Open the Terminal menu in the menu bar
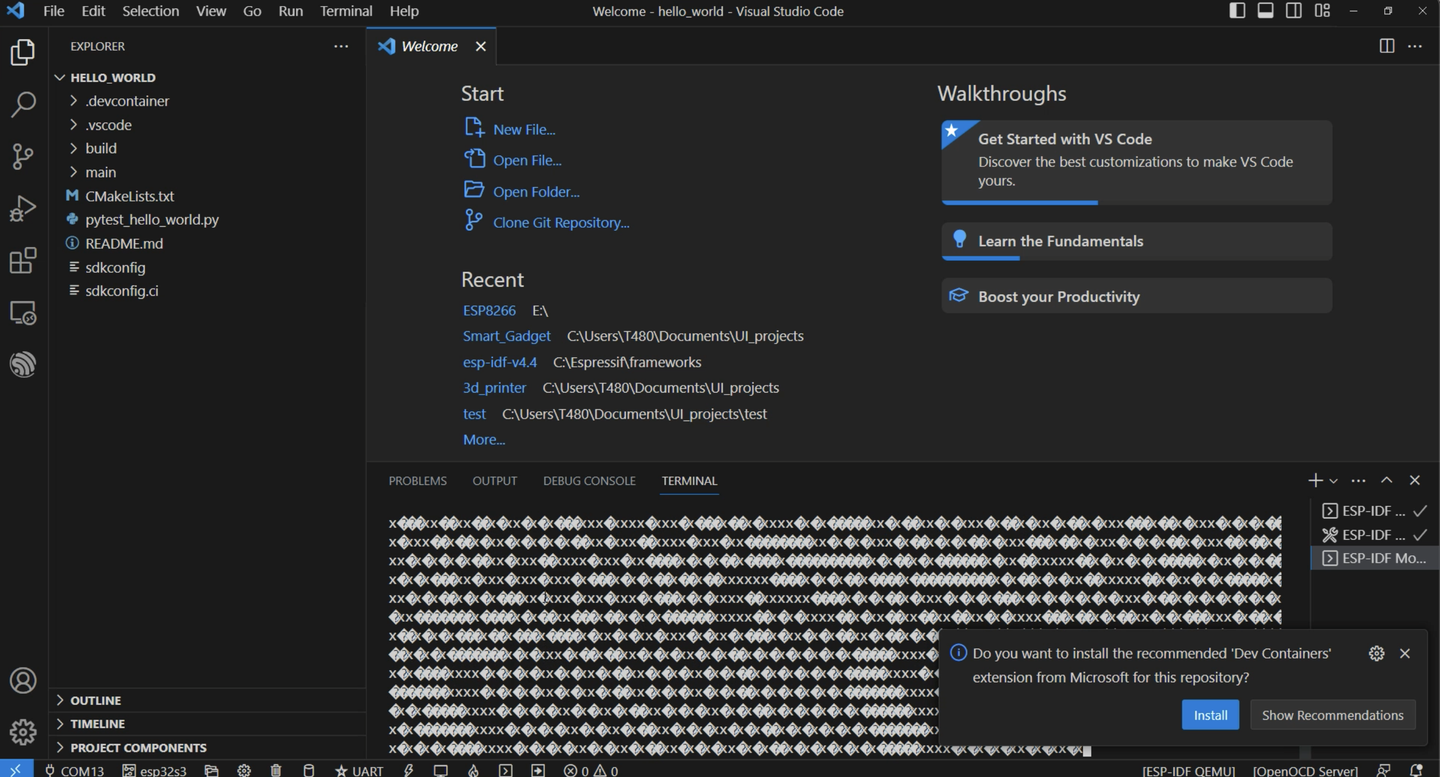 [346, 11]
